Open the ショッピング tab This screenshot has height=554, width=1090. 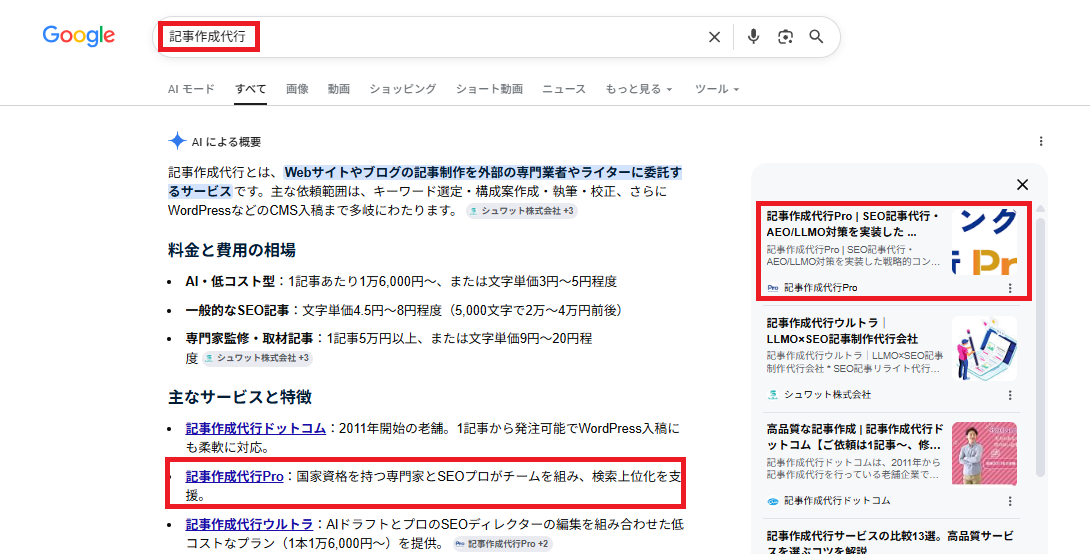[x=402, y=89]
